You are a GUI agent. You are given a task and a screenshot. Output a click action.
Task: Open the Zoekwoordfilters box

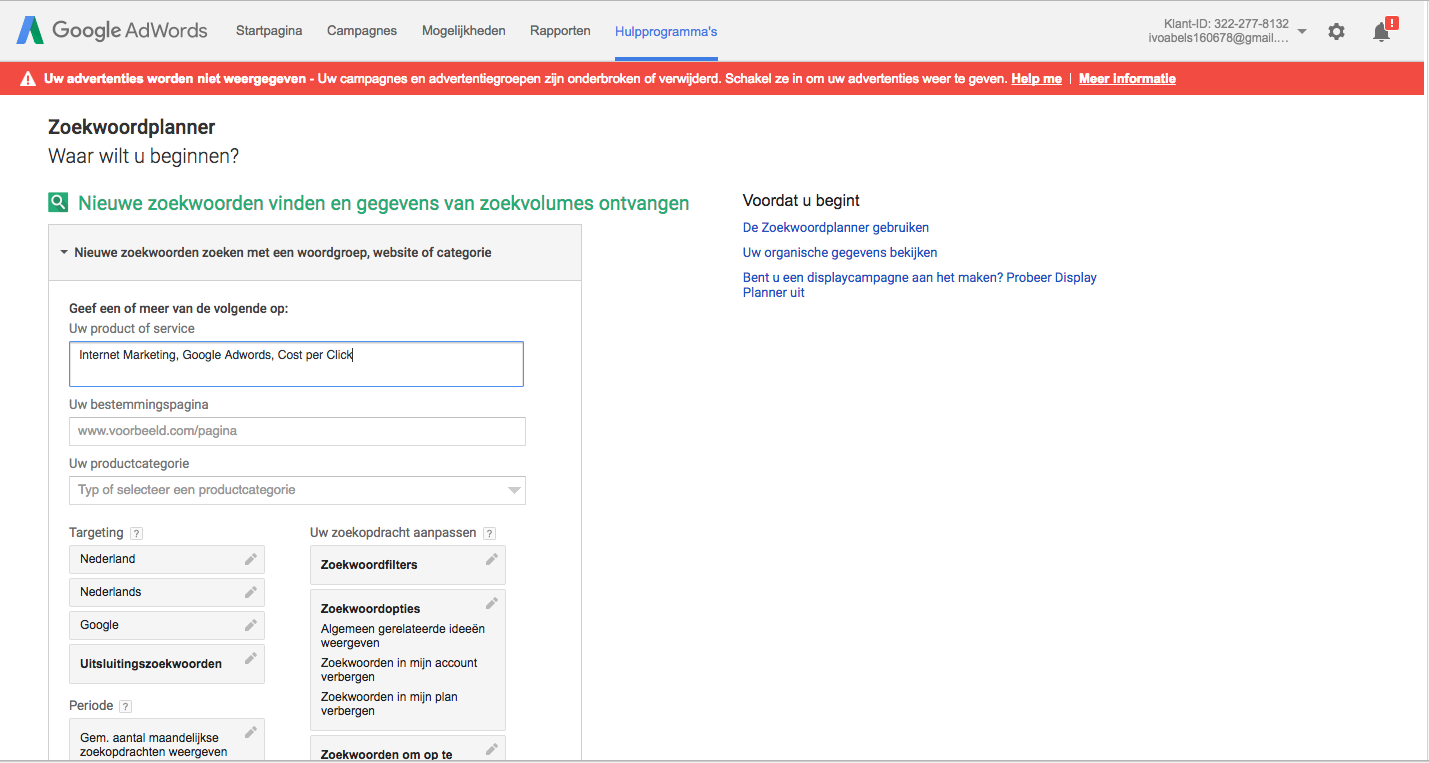408,565
